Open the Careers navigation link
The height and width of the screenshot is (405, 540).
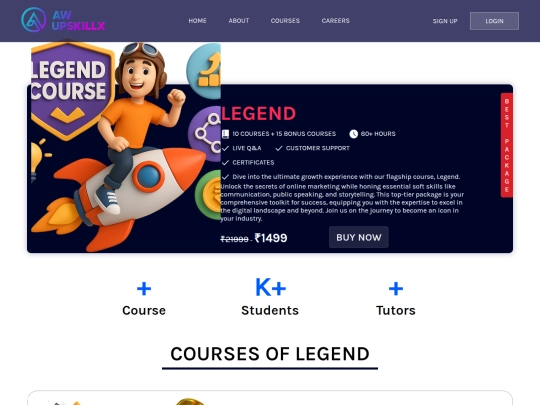click(x=335, y=21)
